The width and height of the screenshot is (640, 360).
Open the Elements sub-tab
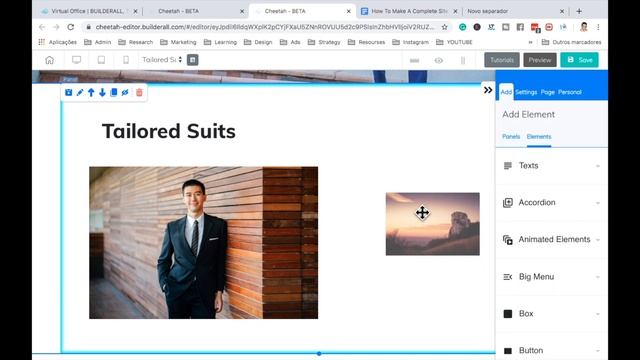point(539,137)
